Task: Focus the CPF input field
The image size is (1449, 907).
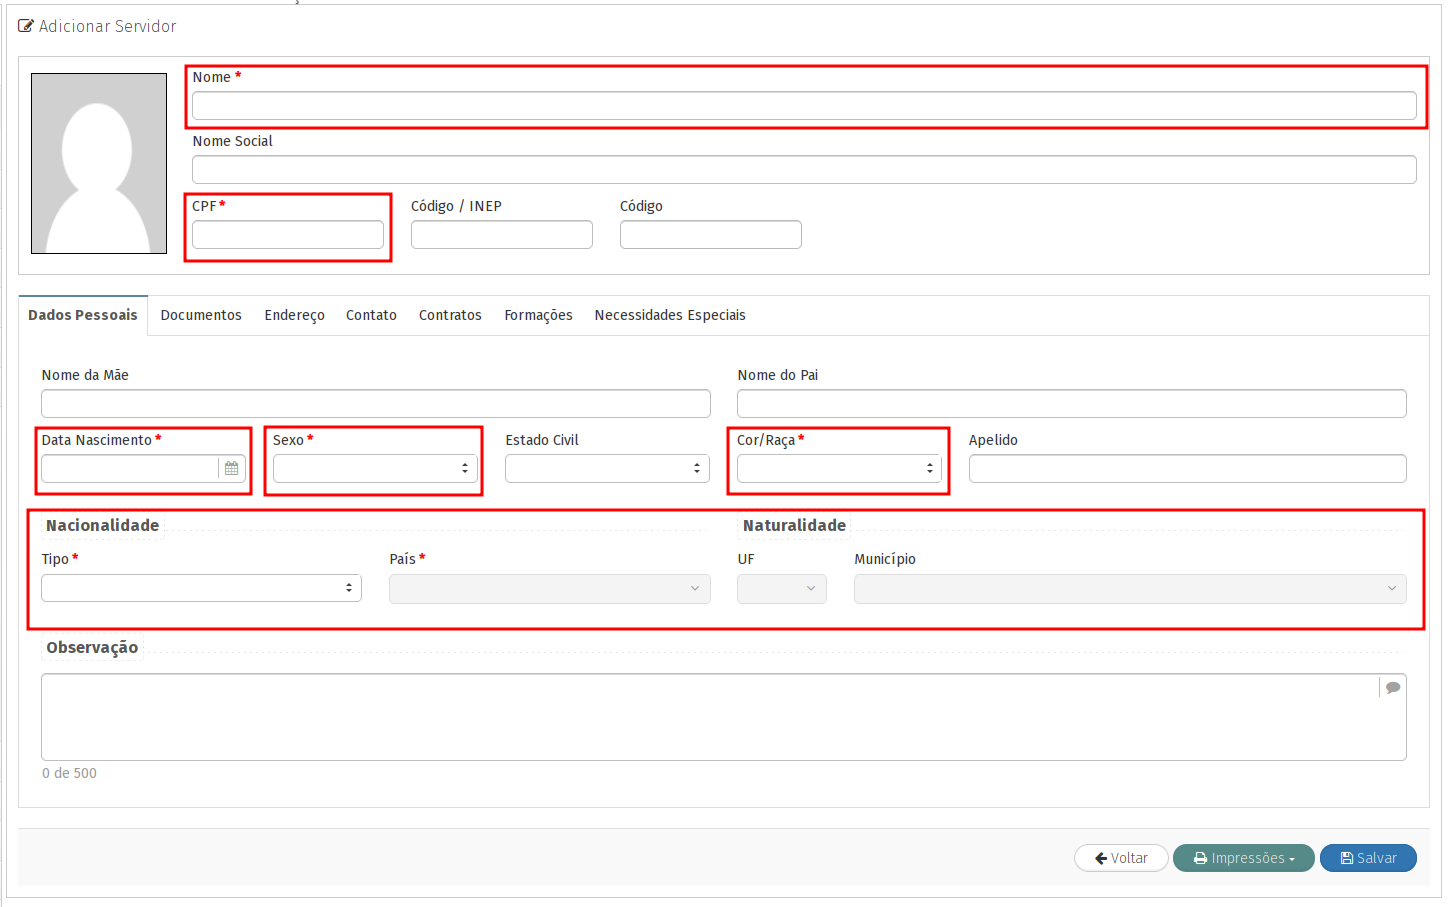Action: (288, 235)
